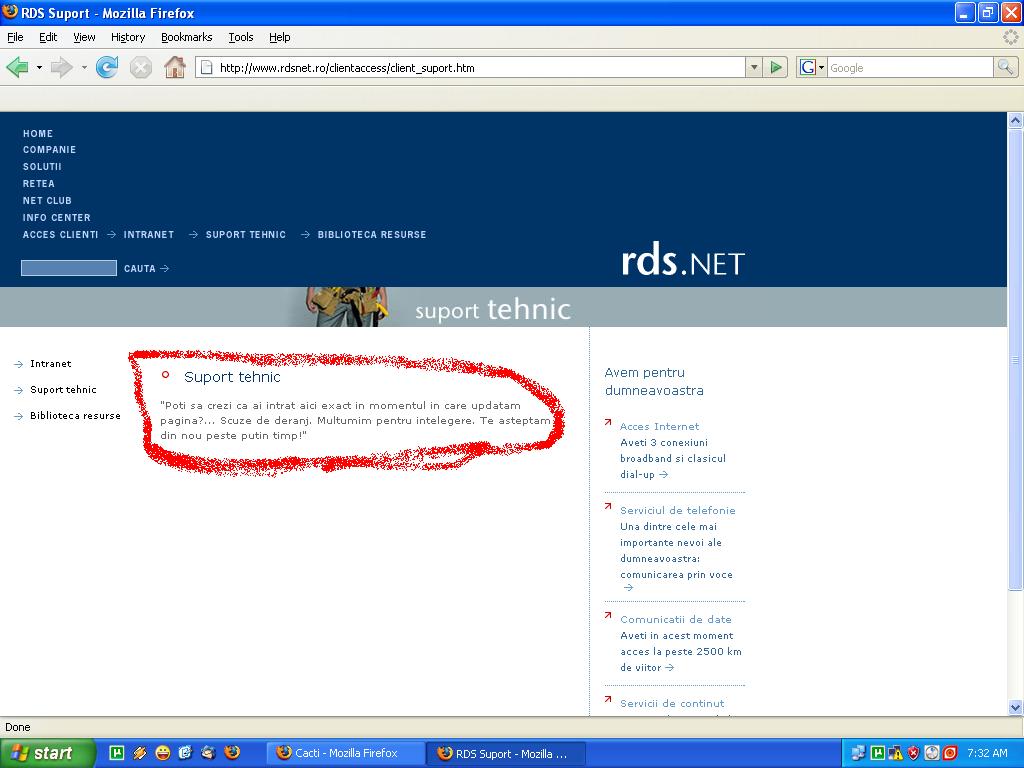Open the View menu

pyautogui.click(x=84, y=37)
